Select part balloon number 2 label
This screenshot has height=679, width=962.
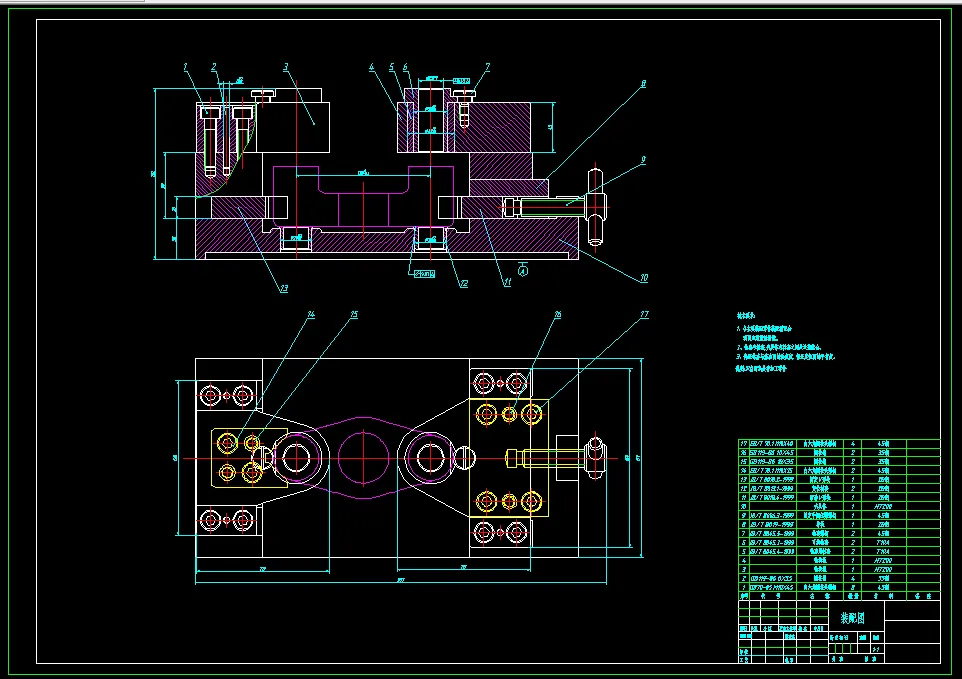[x=214, y=67]
